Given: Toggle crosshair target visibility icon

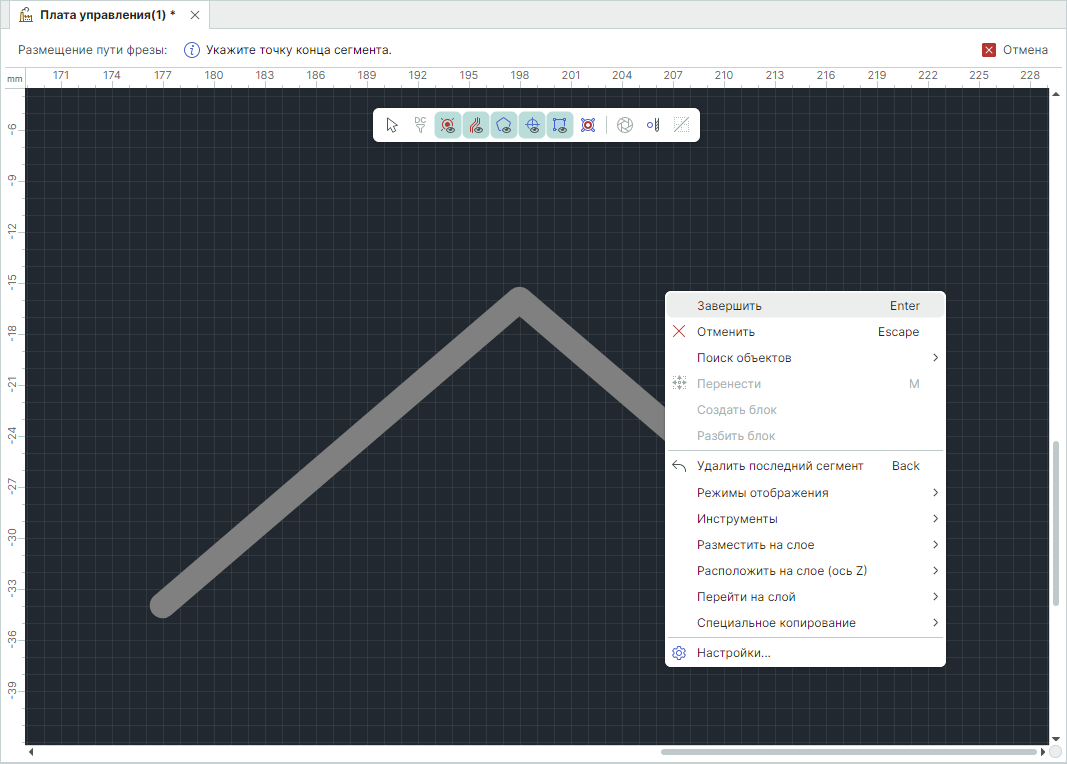Looking at the screenshot, I should click(532, 125).
